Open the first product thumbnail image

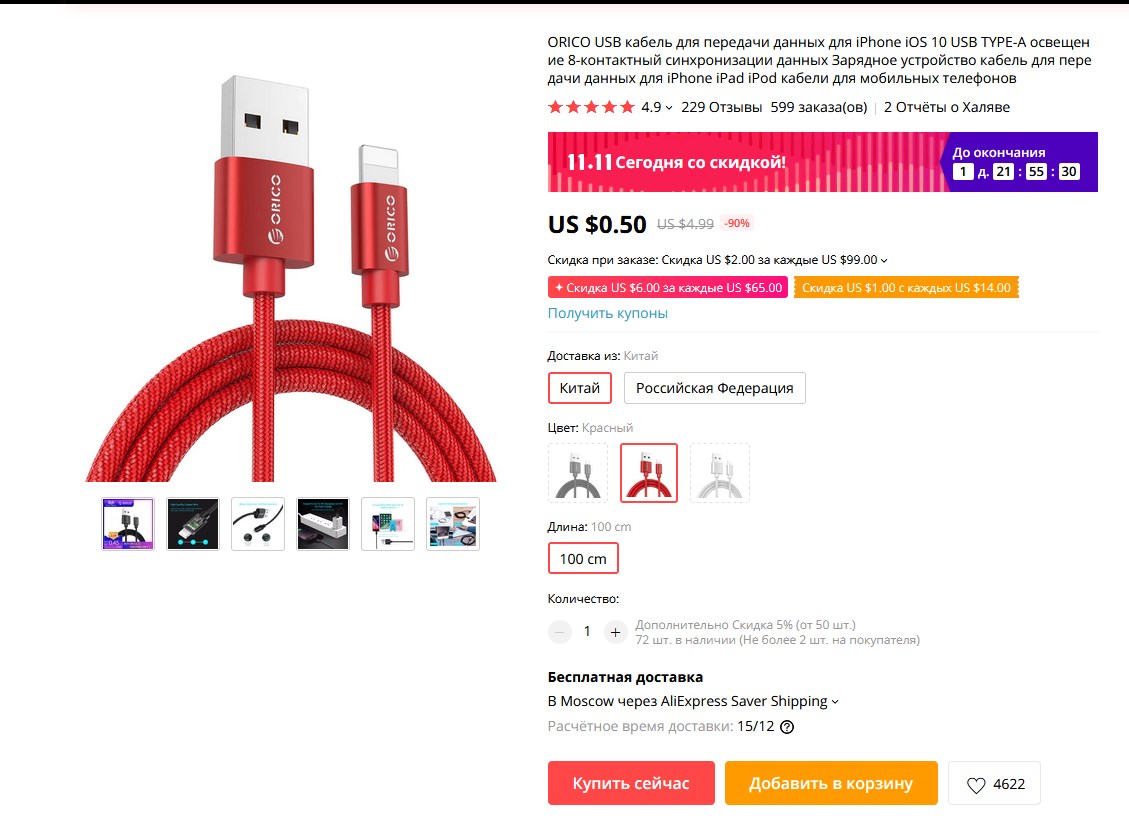(x=128, y=524)
